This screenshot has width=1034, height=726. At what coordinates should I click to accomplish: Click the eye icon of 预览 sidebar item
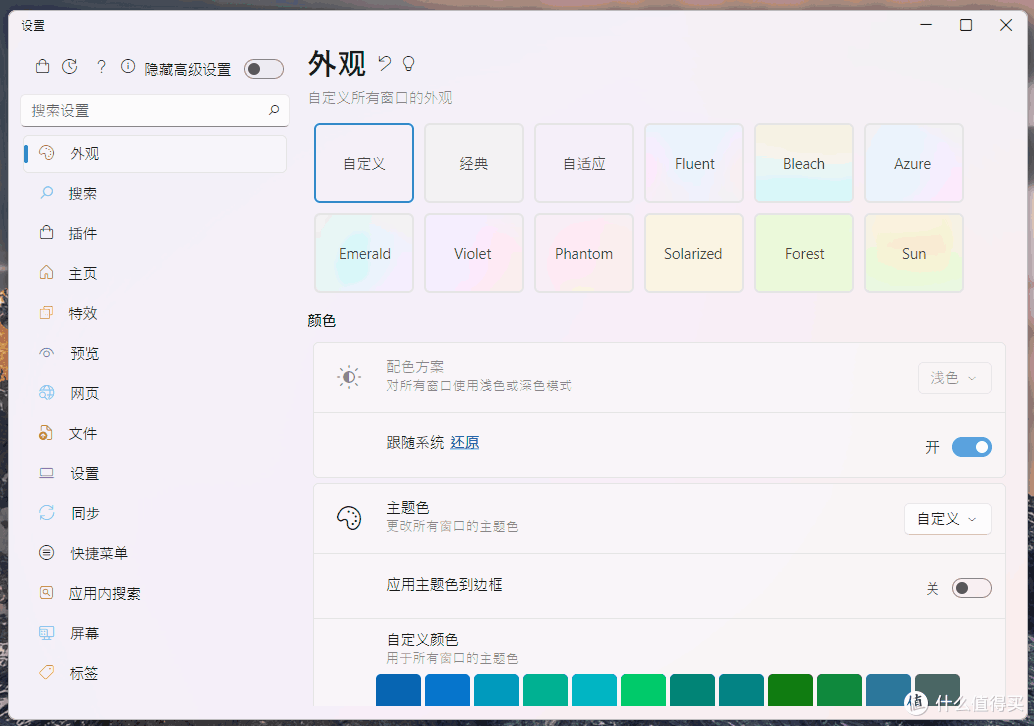46,353
